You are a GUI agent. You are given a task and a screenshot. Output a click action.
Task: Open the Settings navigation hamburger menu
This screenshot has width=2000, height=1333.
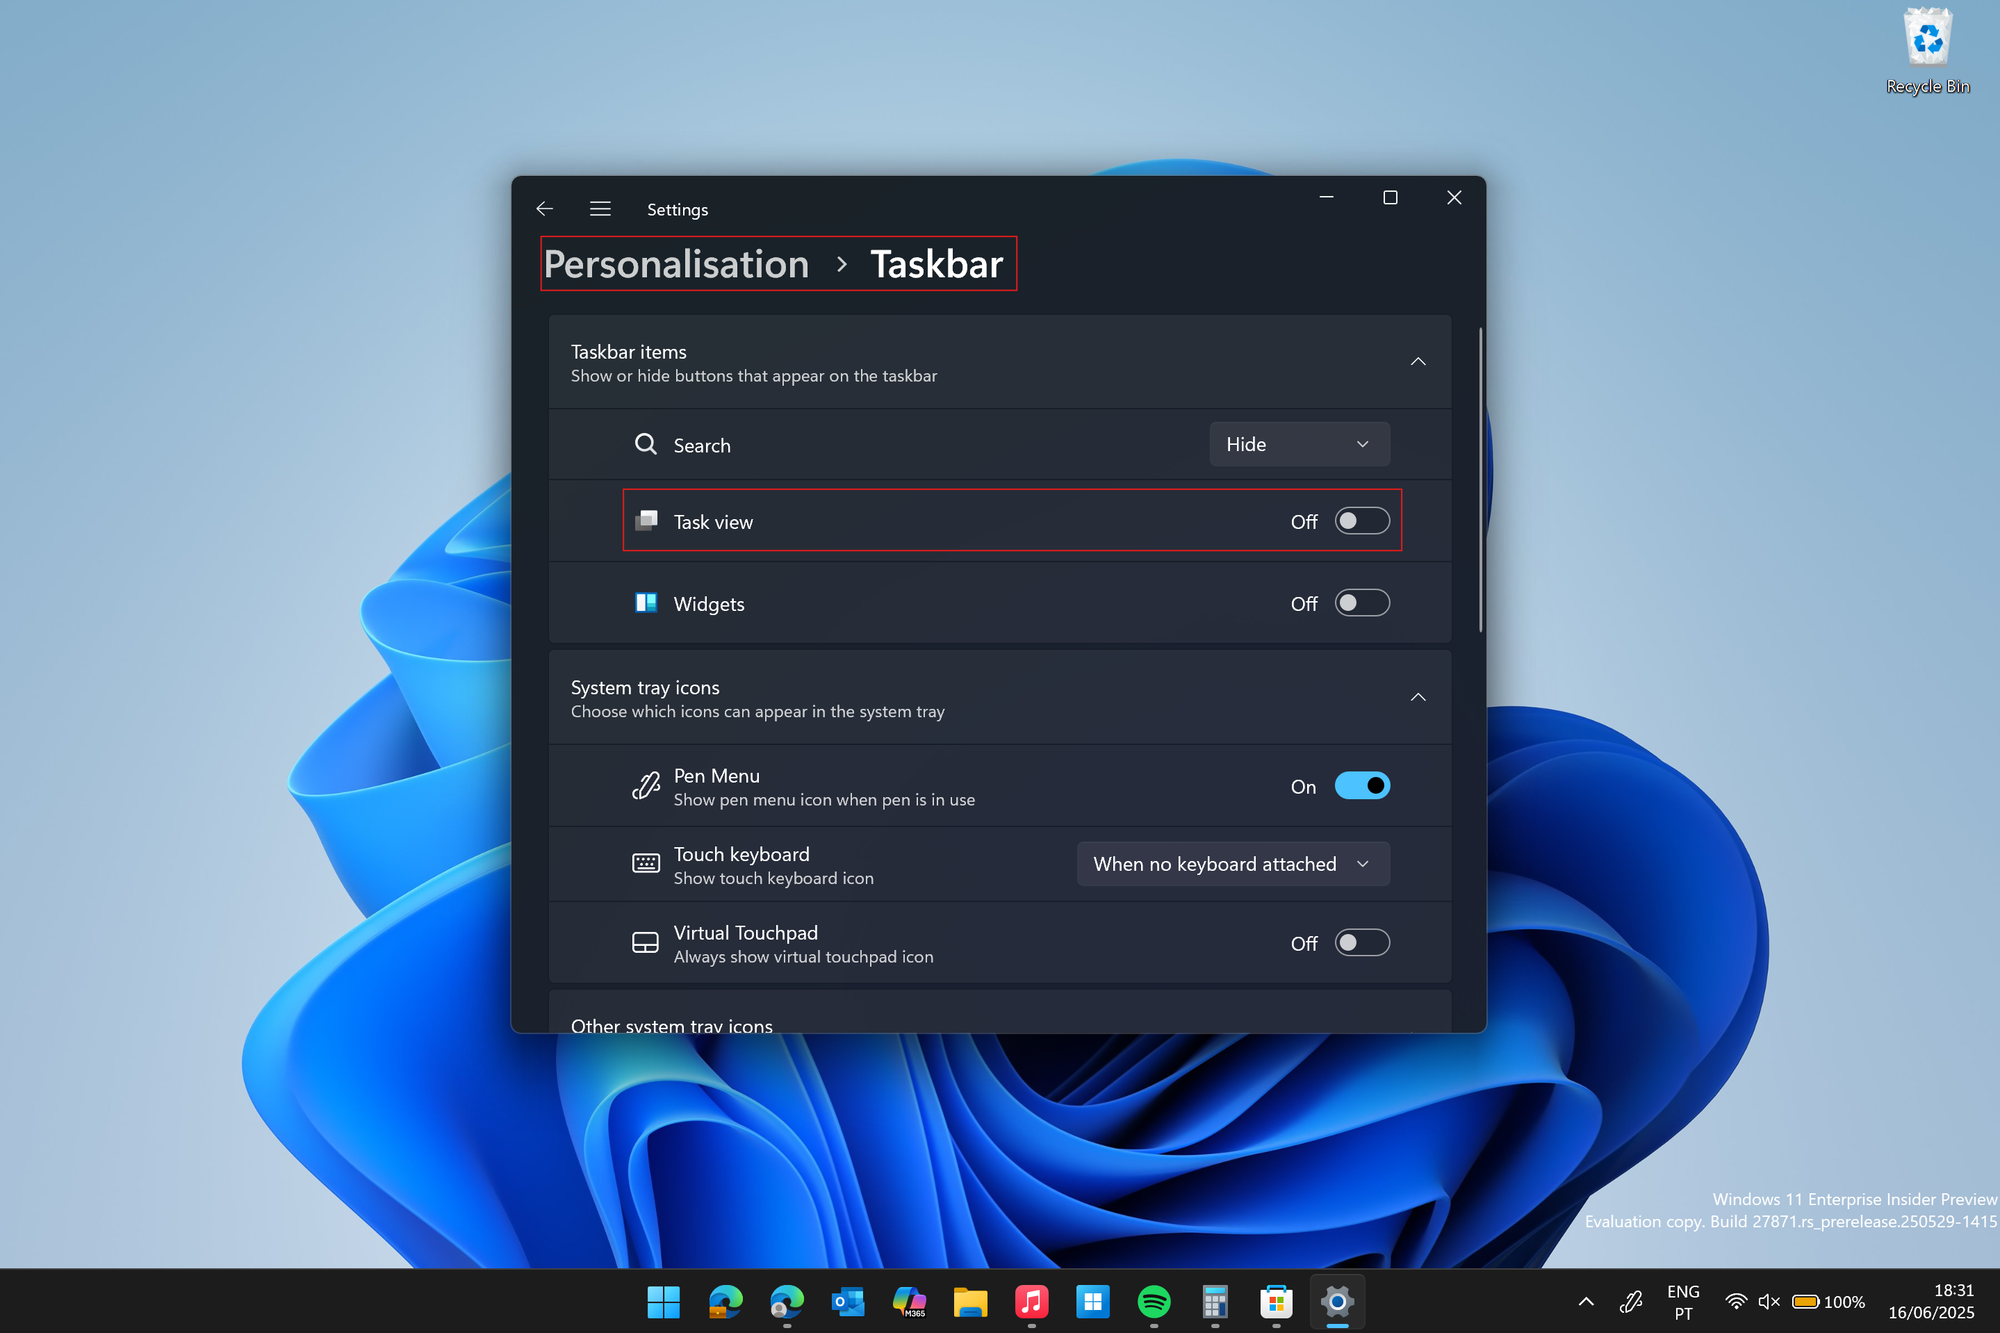click(600, 209)
